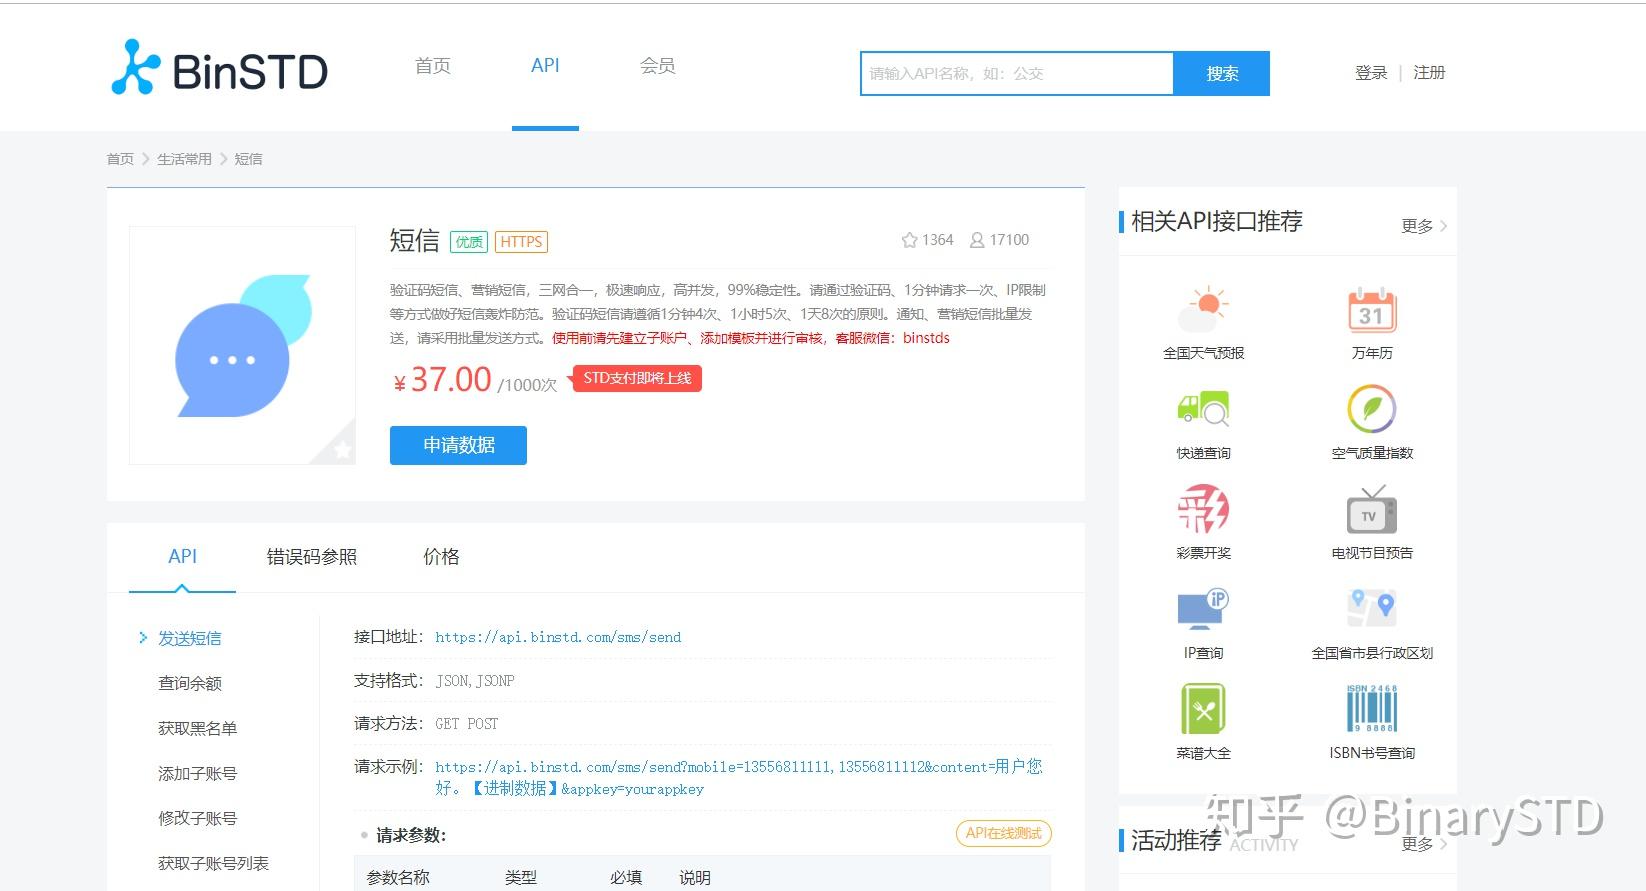This screenshot has height=891, width=1646.
Task: Click the GET POST request method value
Action: click(x=466, y=724)
